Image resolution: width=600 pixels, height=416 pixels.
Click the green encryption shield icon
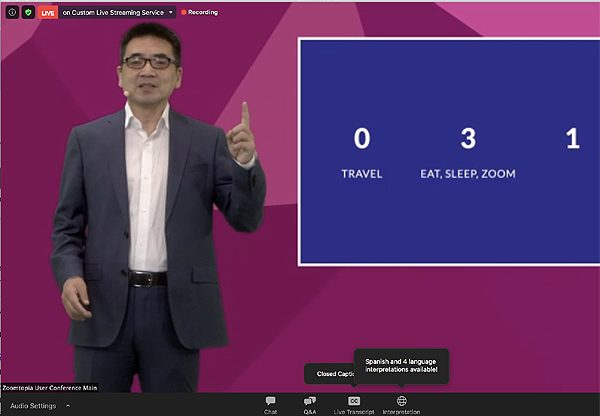[x=27, y=12]
